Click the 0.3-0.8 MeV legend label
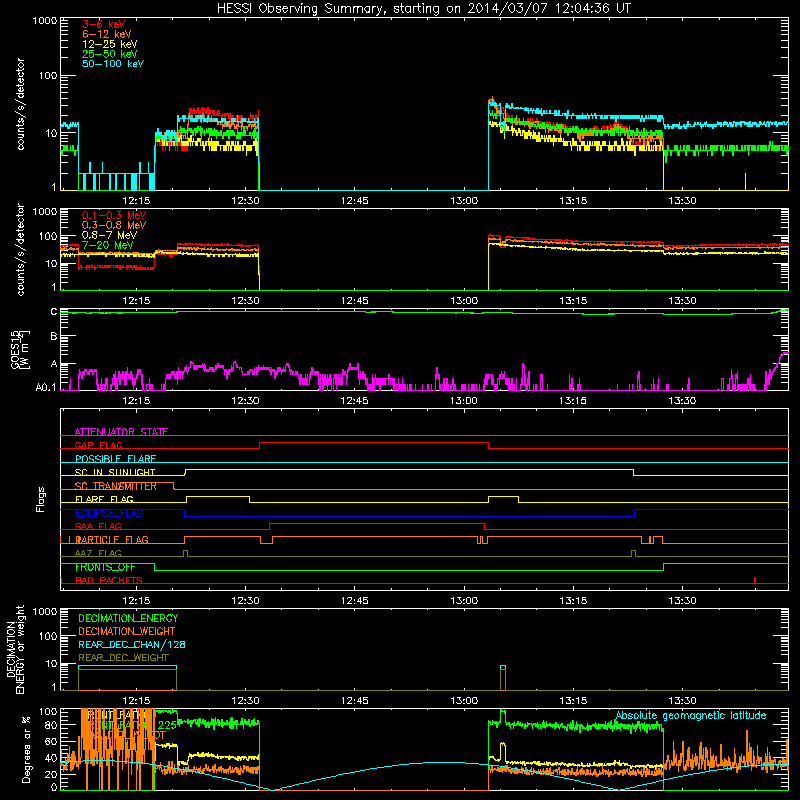The image size is (800, 800). (x=114, y=225)
